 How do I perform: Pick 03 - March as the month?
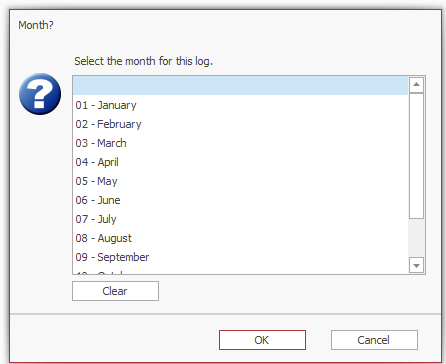[x=240, y=143]
